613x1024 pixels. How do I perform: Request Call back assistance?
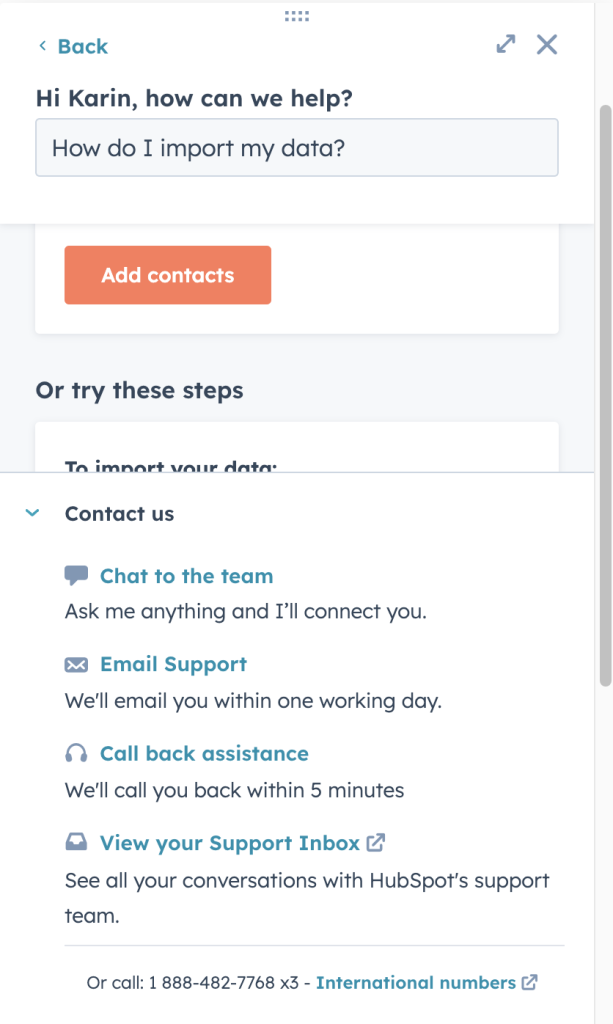(x=204, y=754)
